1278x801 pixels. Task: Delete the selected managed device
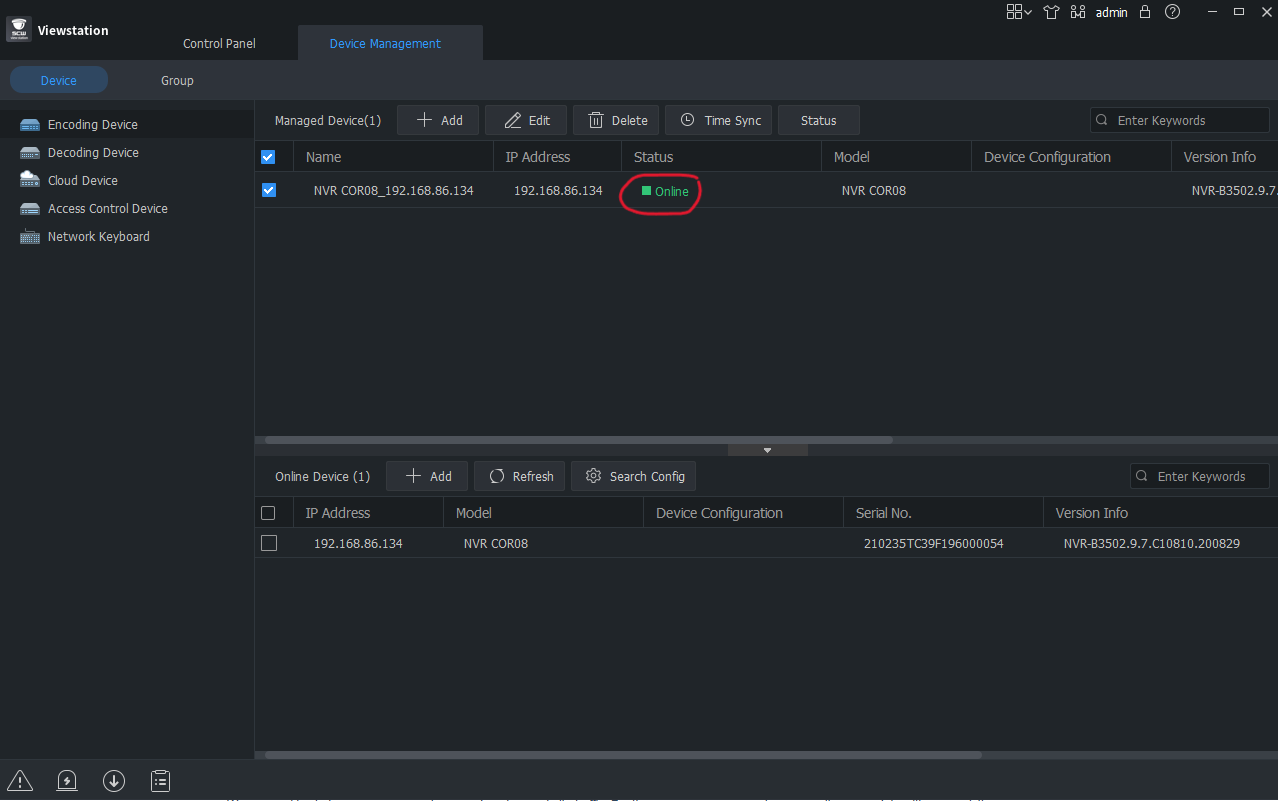coord(616,120)
